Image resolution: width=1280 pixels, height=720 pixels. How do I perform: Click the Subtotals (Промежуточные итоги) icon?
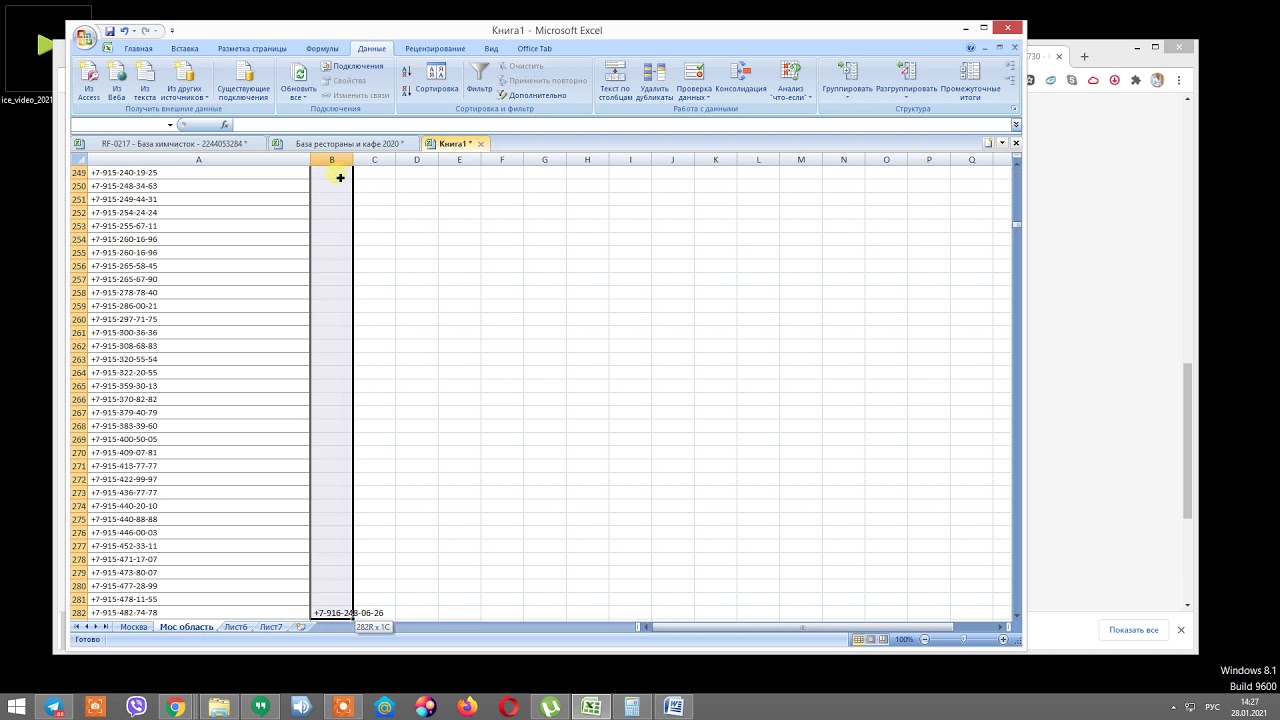(970, 78)
